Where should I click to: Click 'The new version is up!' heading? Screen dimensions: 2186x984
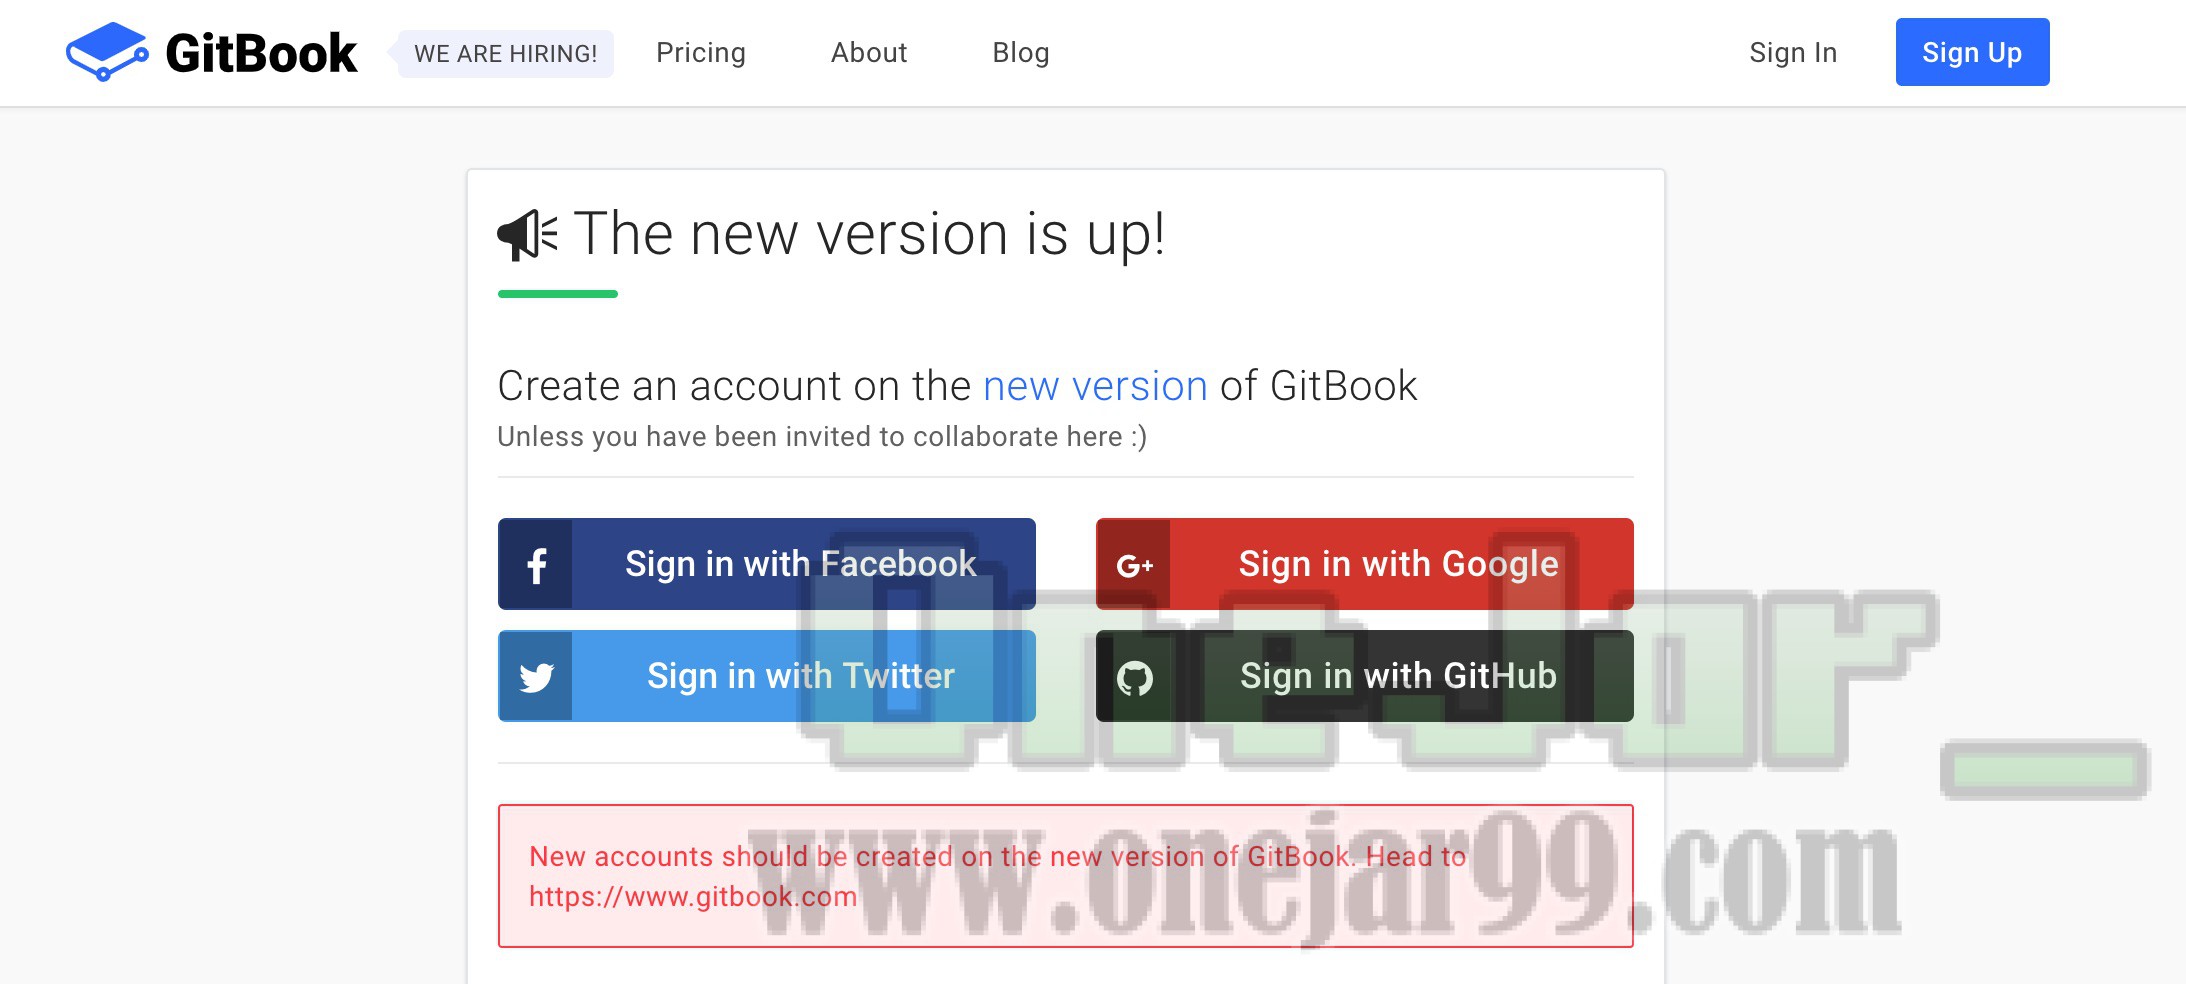[x=869, y=235]
